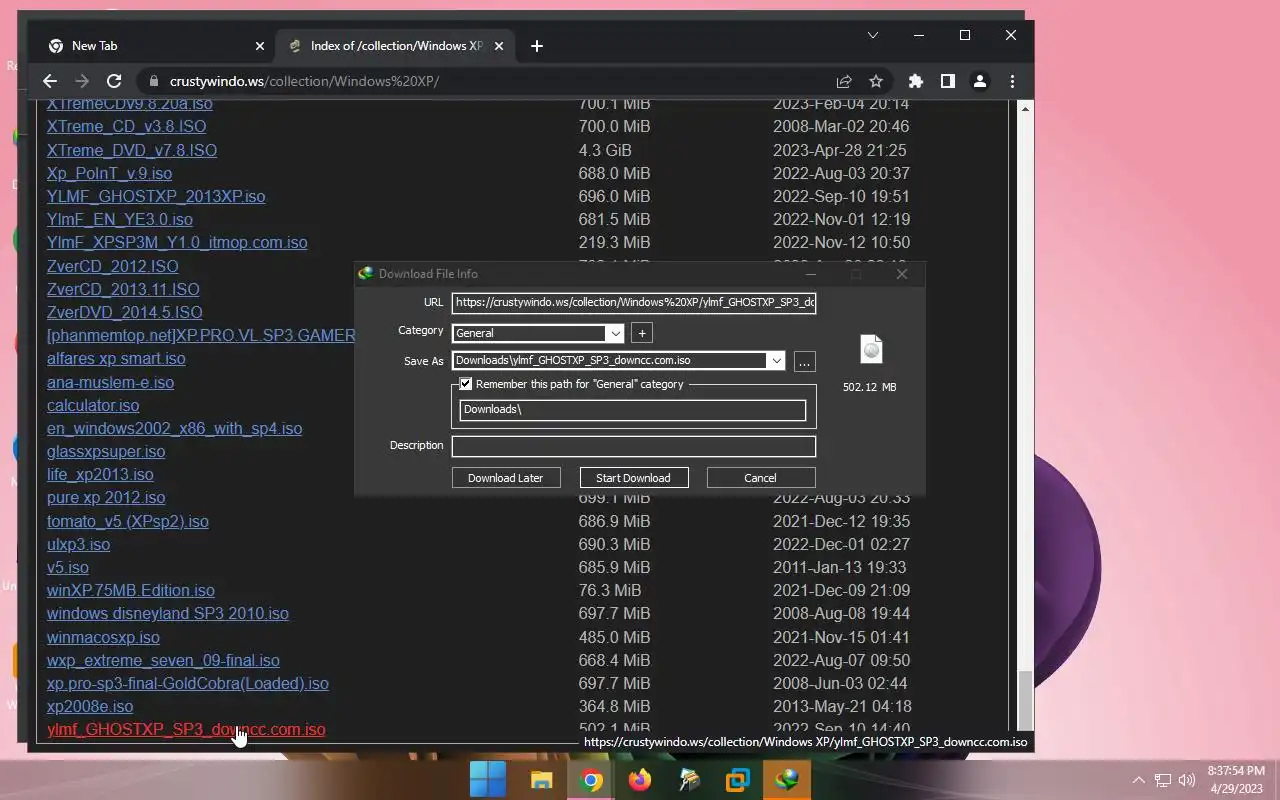Open calculator.iso link

(93, 405)
